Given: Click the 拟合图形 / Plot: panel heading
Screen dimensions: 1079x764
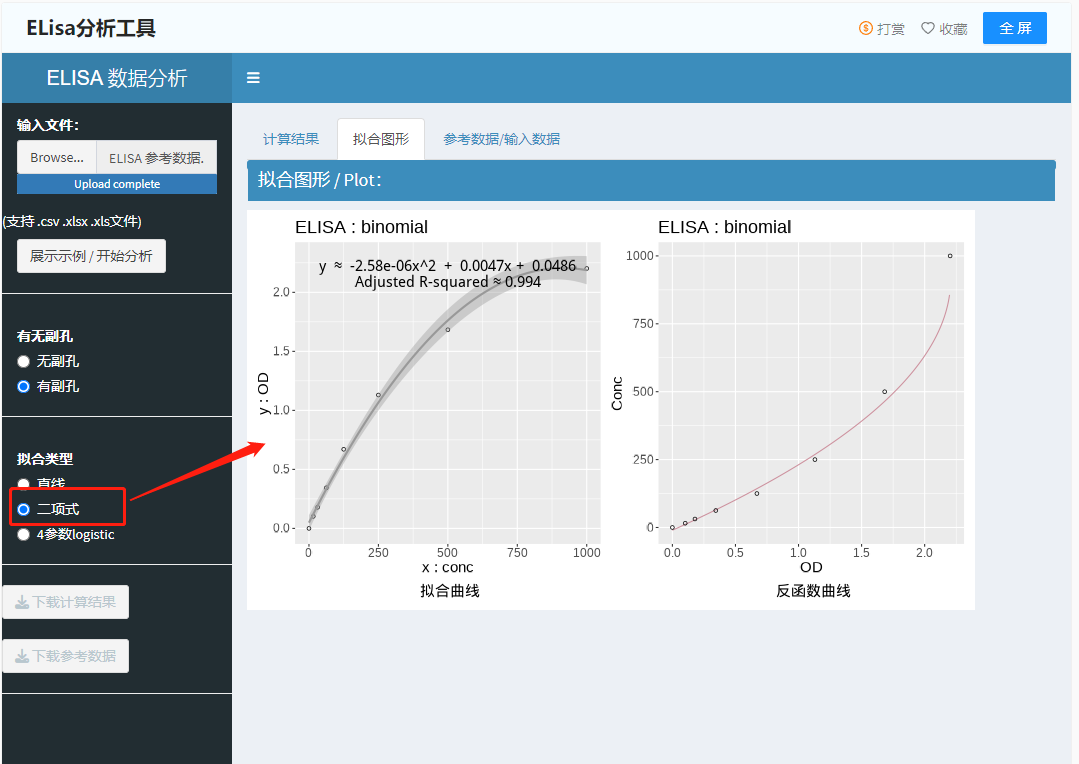Looking at the screenshot, I should point(319,180).
